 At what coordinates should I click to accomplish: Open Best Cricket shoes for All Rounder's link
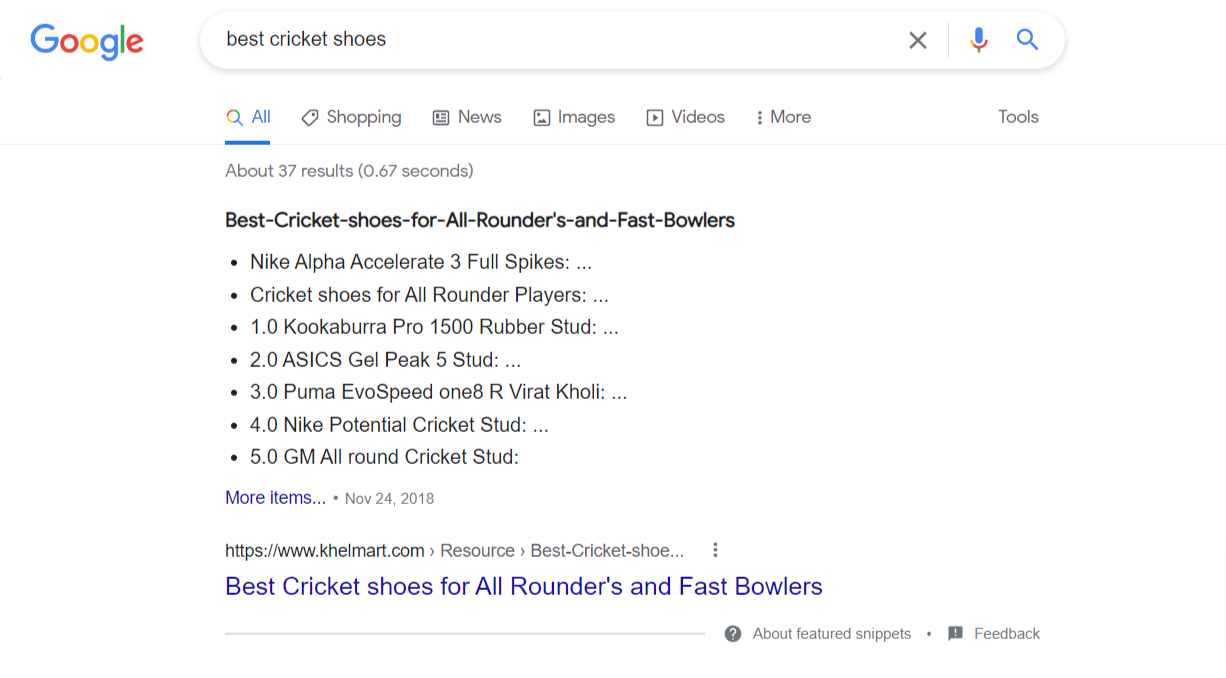click(x=524, y=586)
